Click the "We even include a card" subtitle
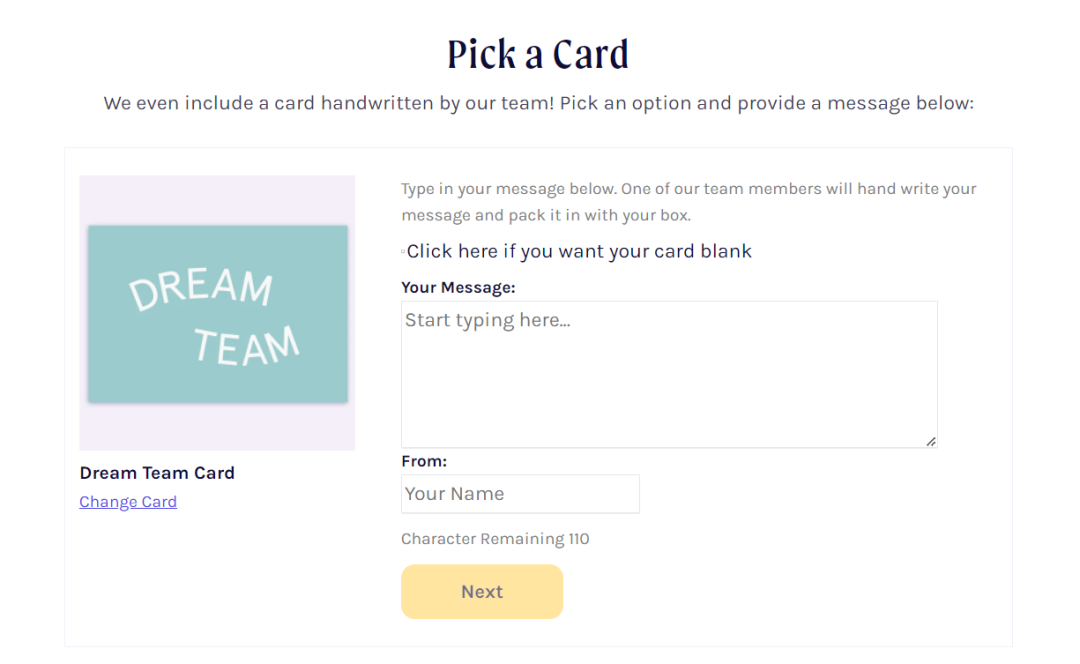Viewport: 1080px width, 664px height. click(538, 103)
